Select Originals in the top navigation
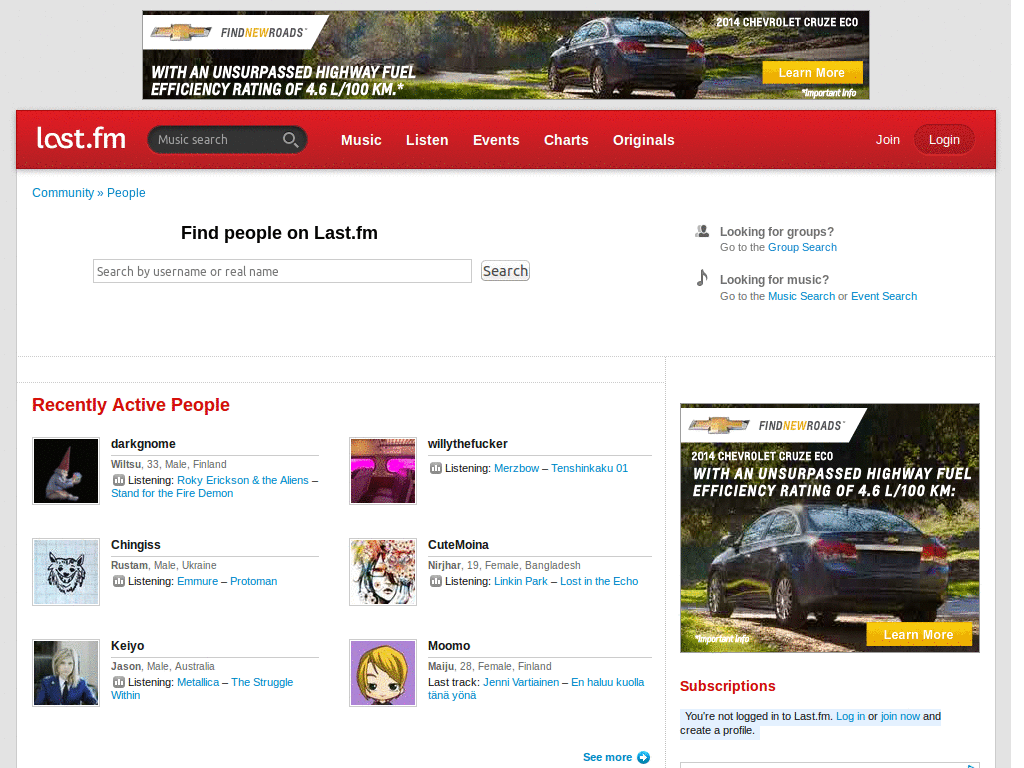1024x768 pixels. coord(643,140)
